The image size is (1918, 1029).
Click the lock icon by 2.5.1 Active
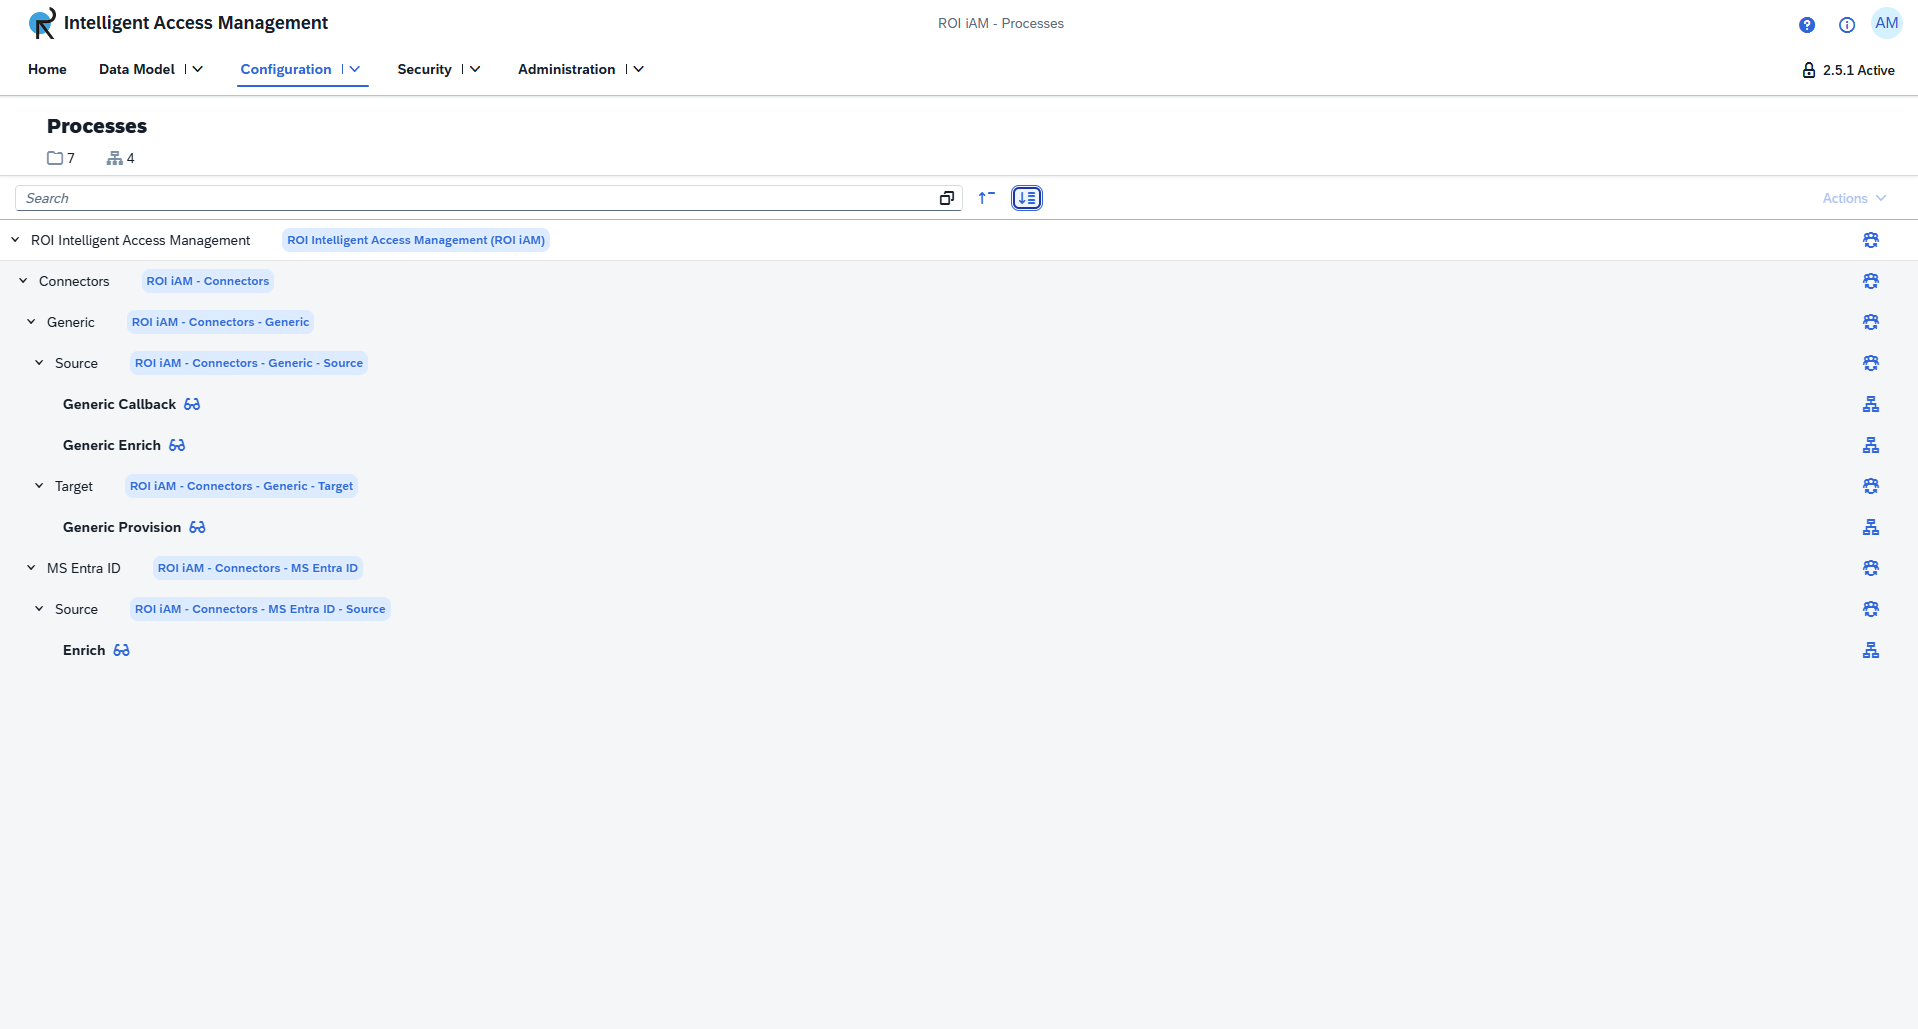click(x=1808, y=70)
